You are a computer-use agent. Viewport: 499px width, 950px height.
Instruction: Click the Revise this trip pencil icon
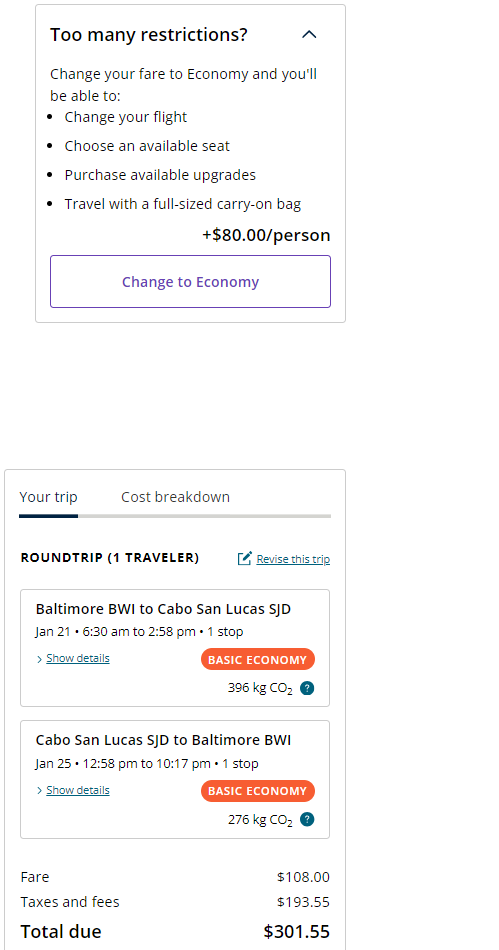245,558
